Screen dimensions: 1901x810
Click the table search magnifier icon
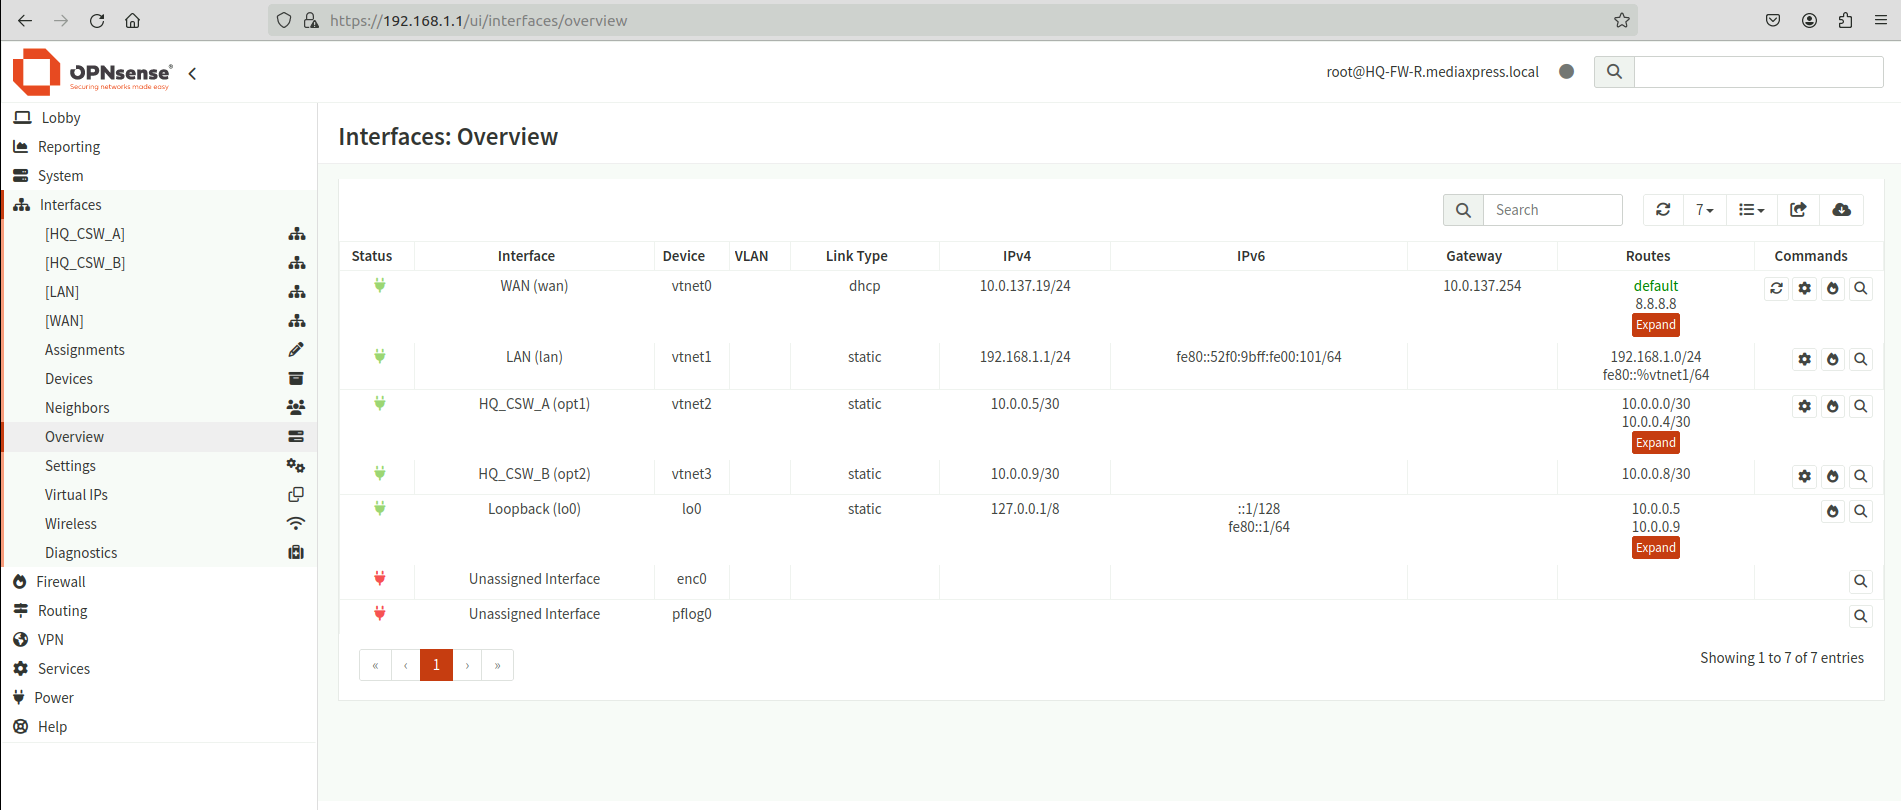click(x=1463, y=210)
